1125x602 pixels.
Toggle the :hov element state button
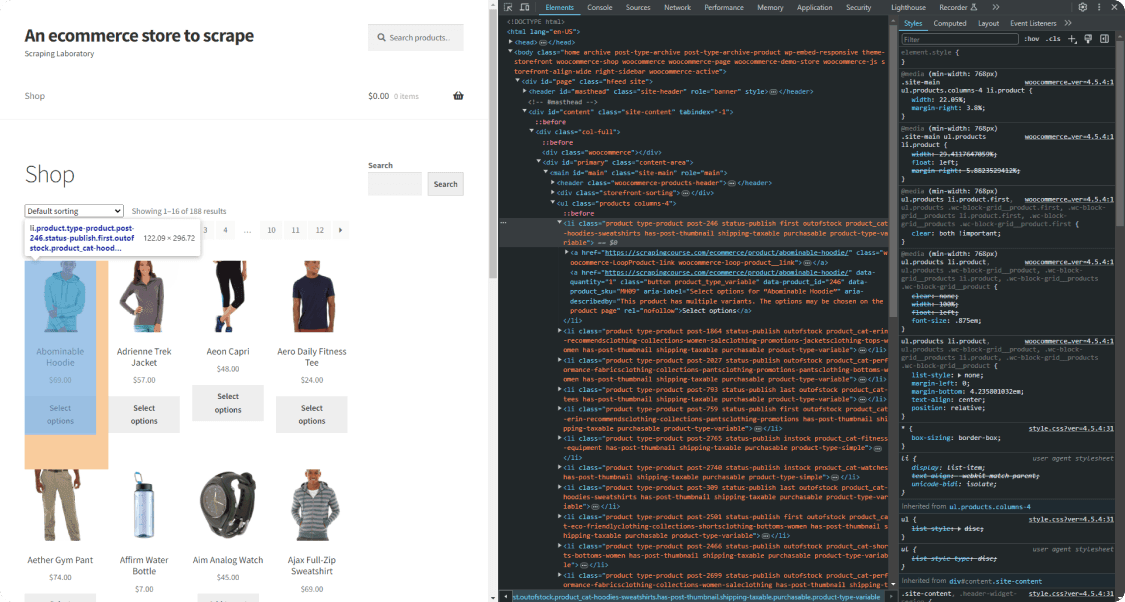pos(1031,39)
